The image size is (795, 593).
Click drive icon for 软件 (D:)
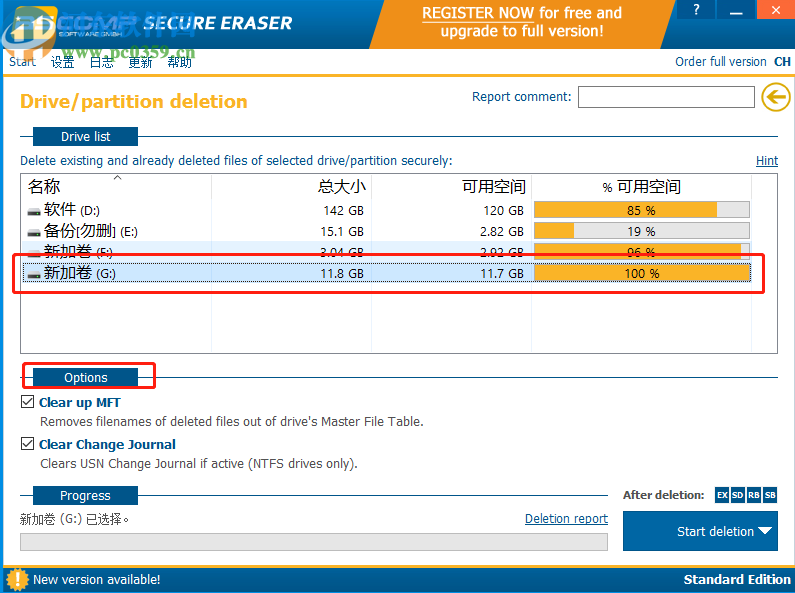[34, 211]
